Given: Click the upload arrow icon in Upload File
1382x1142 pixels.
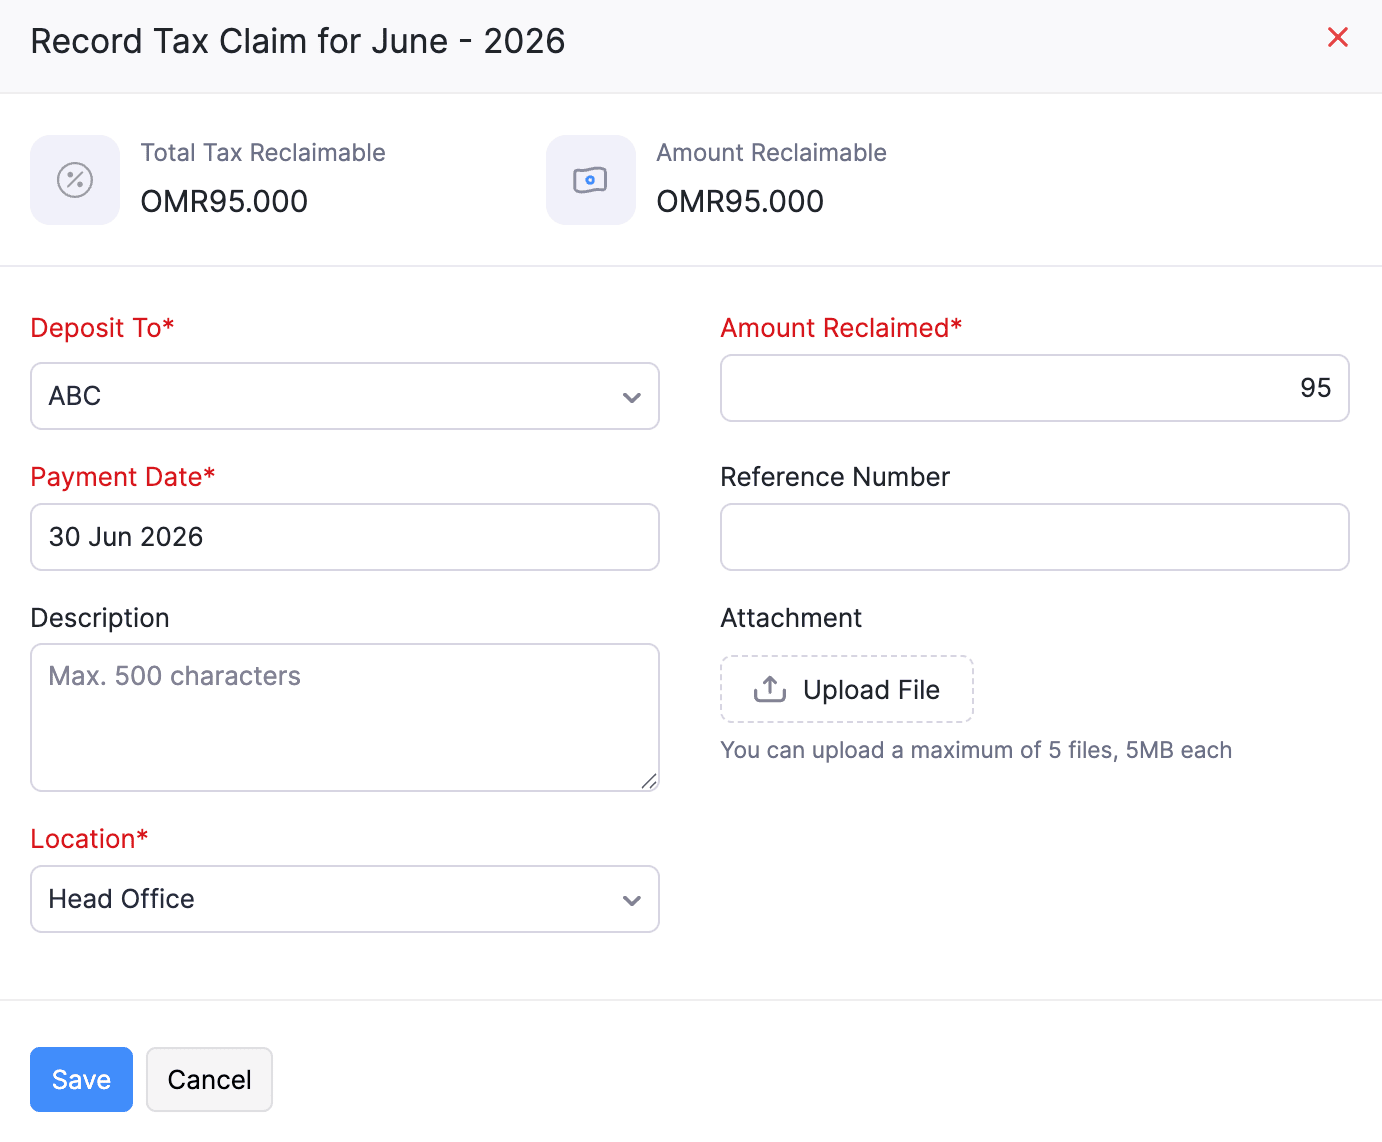Looking at the screenshot, I should tap(770, 689).
